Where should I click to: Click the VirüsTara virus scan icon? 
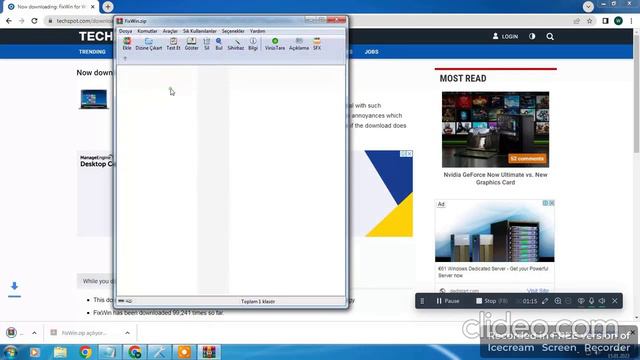(275, 44)
